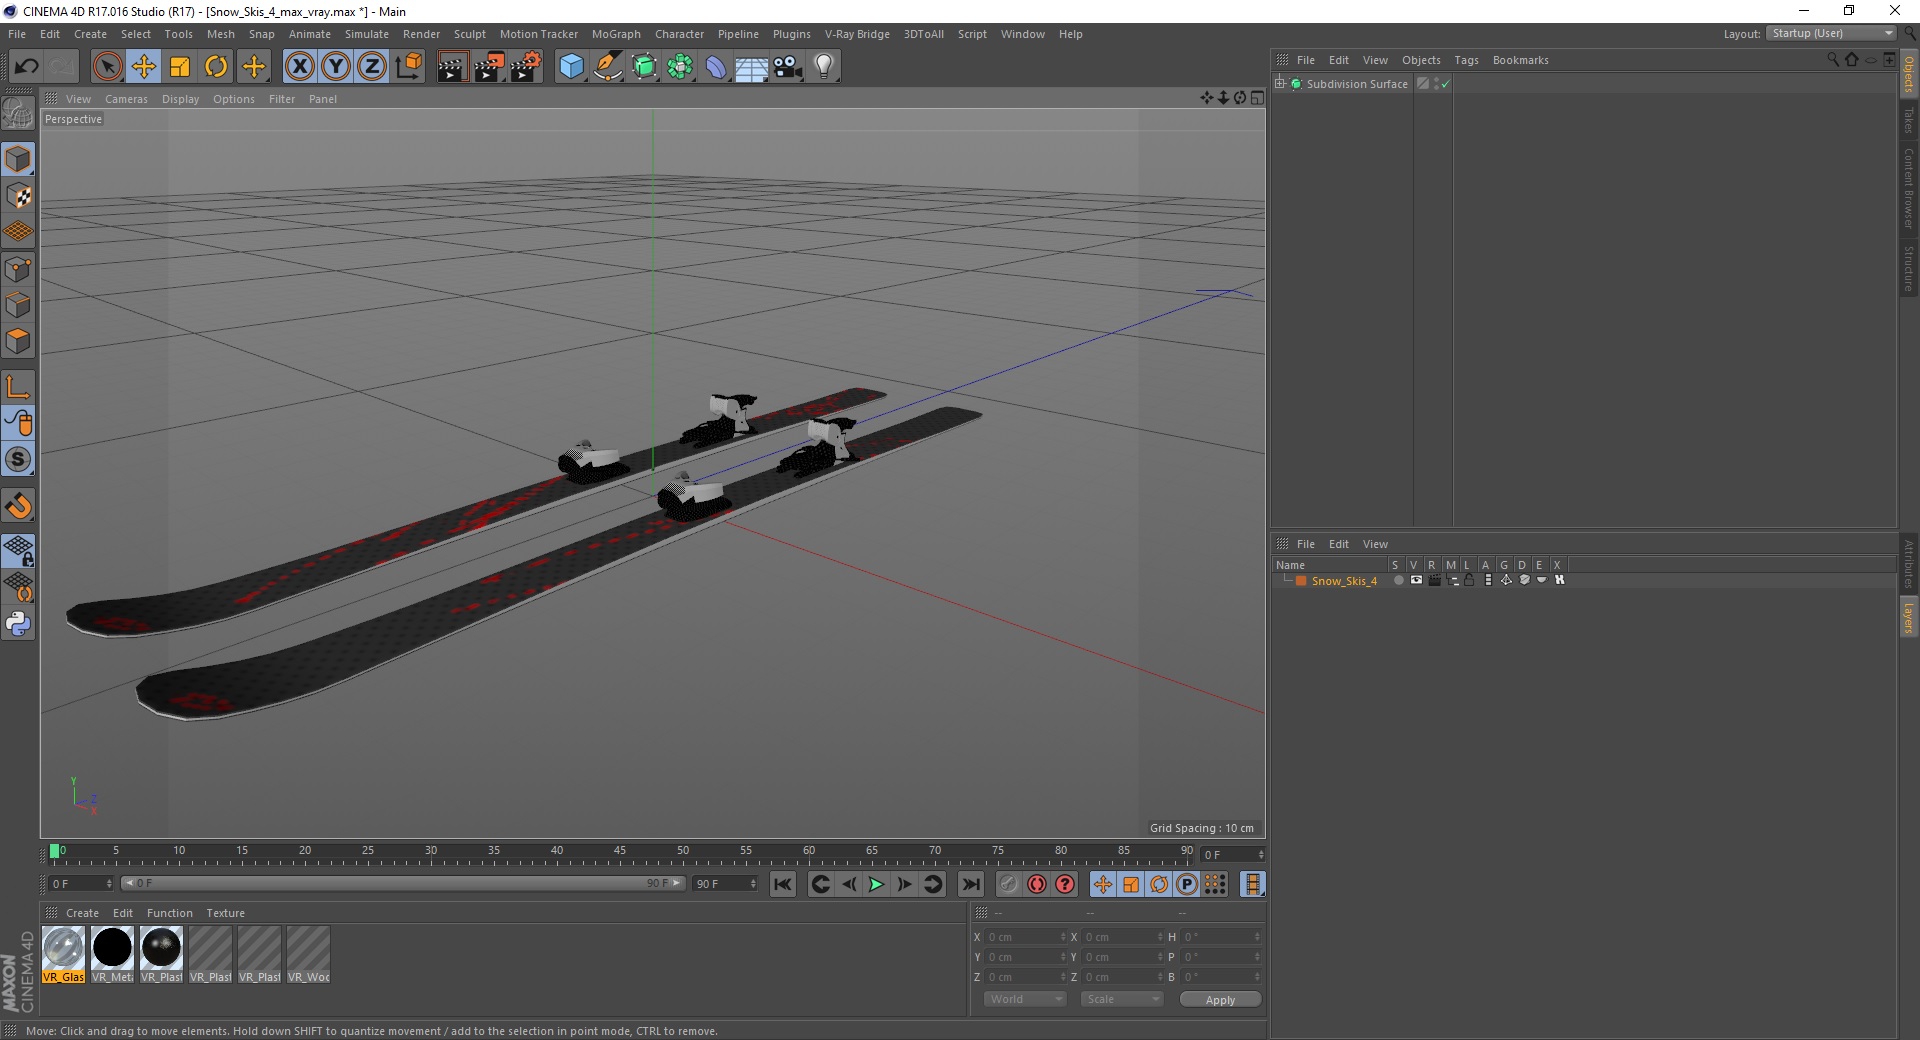Switch to Texture mode
Screen dimensions: 1920x1040
pos(18,196)
